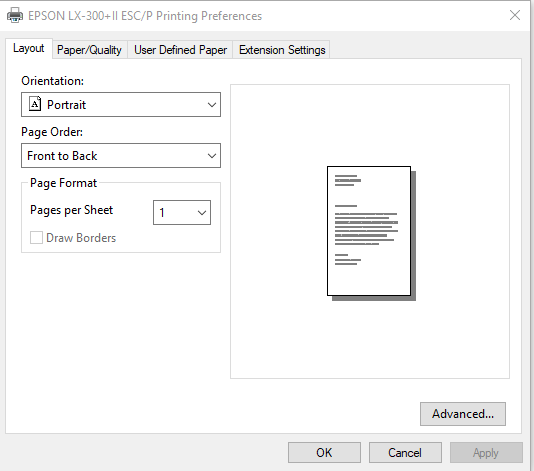This screenshot has width=534, height=471.
Task: Click the Apply button
Action: 486,453
